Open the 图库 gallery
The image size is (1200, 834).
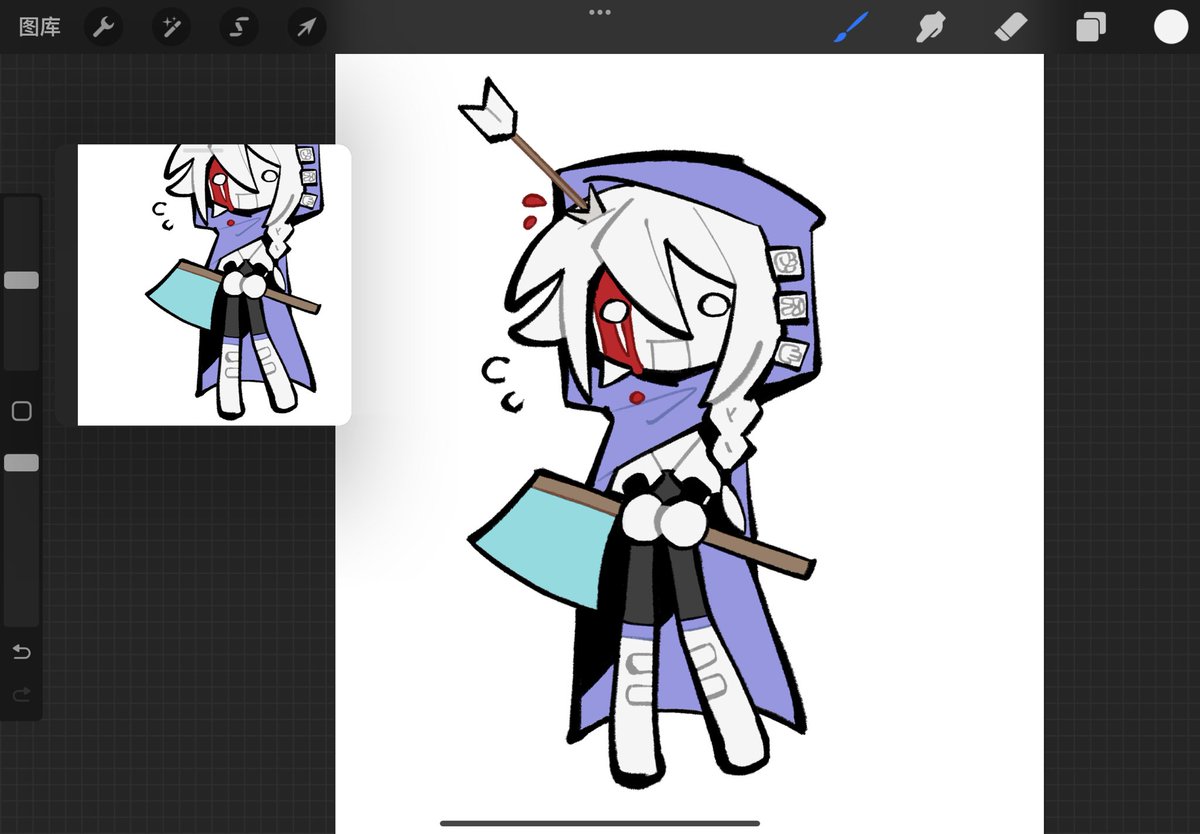(40, 27)
